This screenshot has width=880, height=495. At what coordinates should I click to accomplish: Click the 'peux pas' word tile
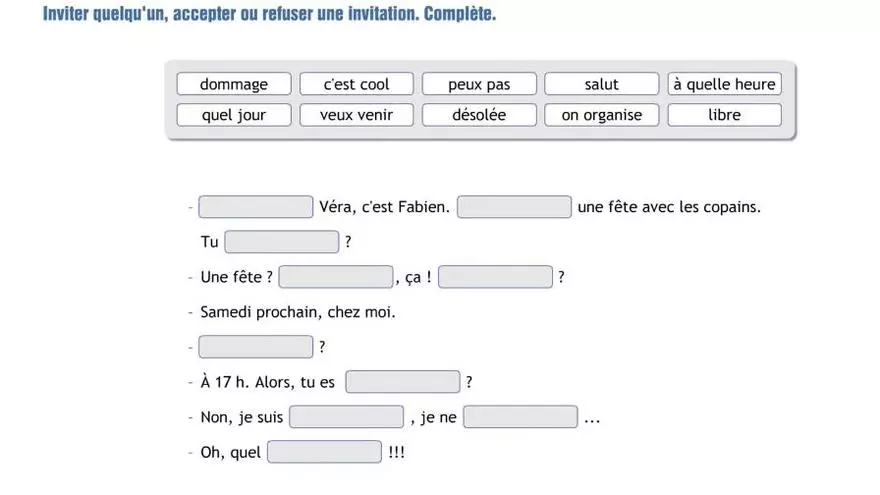coord(479,84)
